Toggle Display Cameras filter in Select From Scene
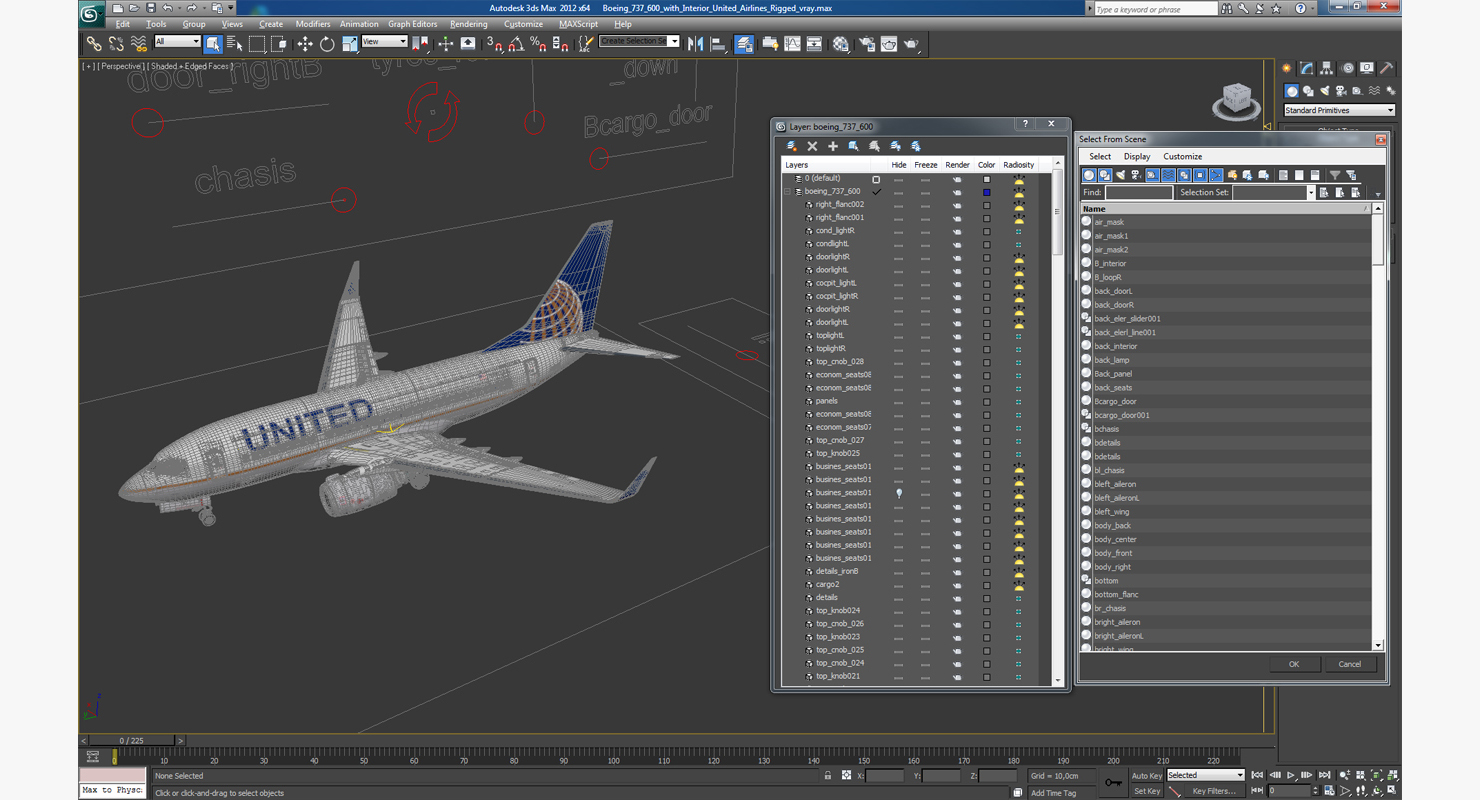Image resolution: width=1480 pixels, height=800 pixels. coord(1136,175)
